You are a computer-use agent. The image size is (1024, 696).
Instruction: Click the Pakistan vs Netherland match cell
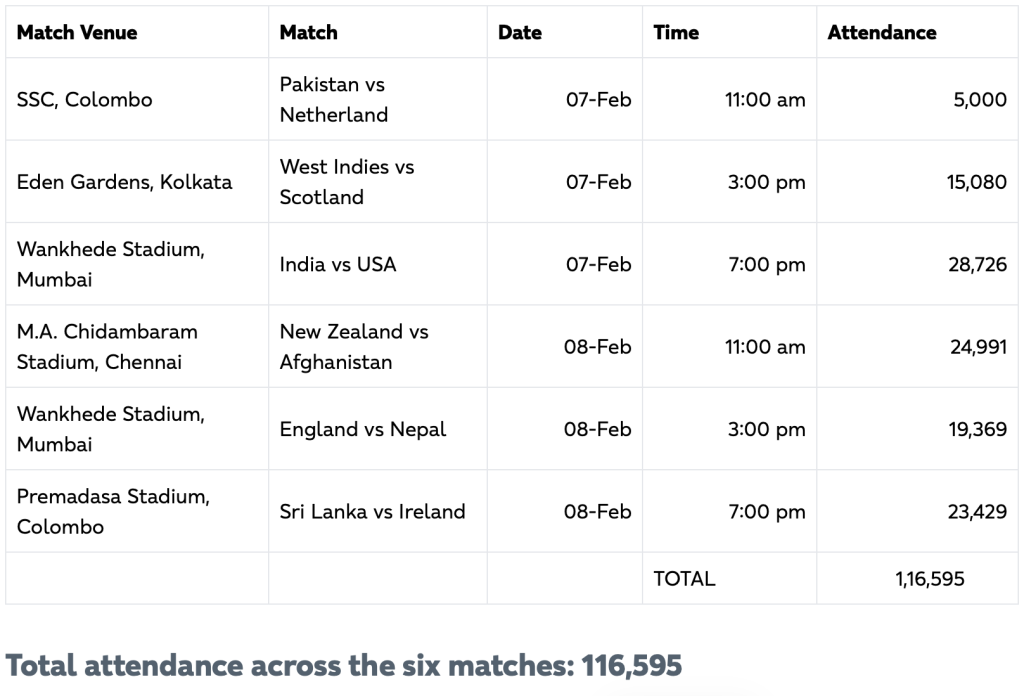pos(333,100)
